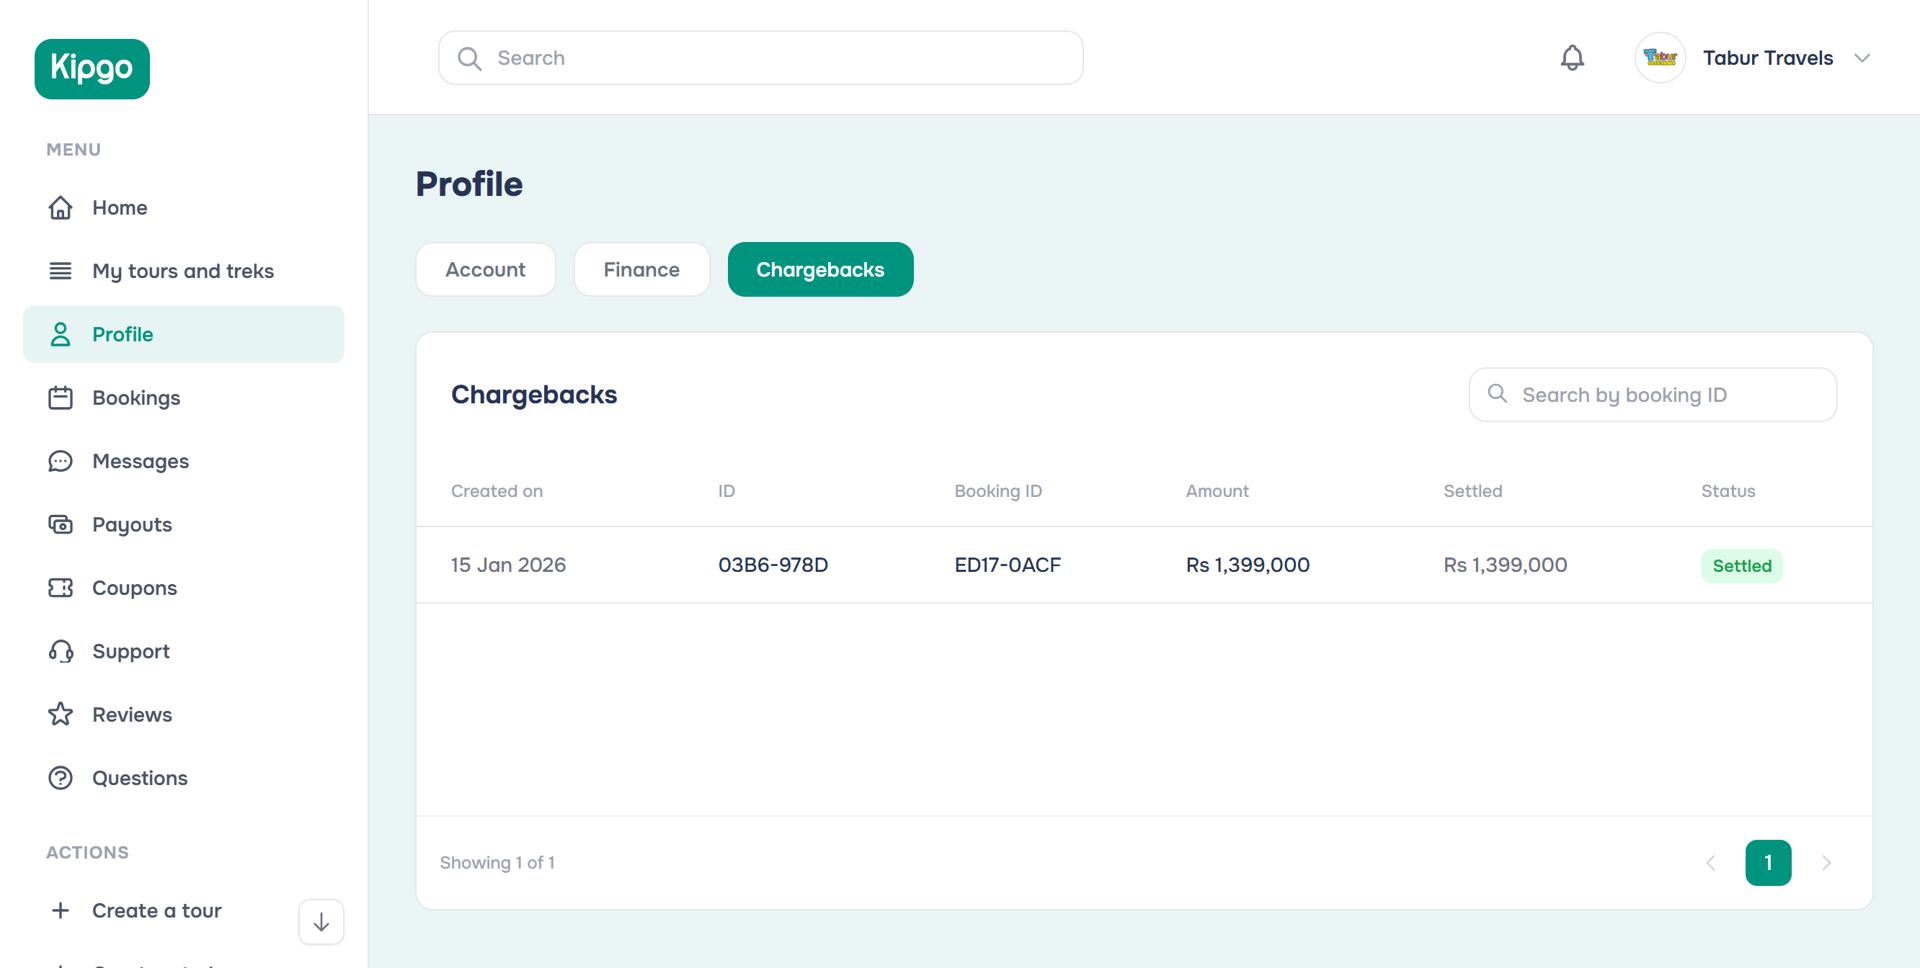Open the Home menu item
This screenshot has height=968, width=1920.
61,207
